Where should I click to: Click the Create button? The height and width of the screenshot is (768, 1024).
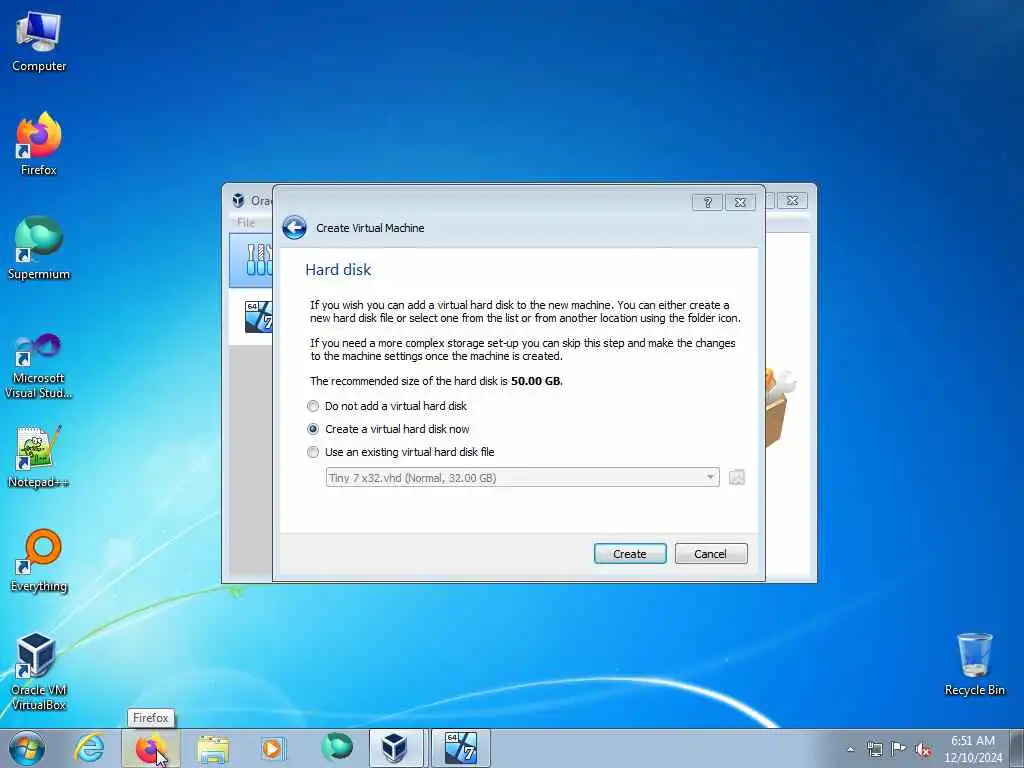pos(630,554)
